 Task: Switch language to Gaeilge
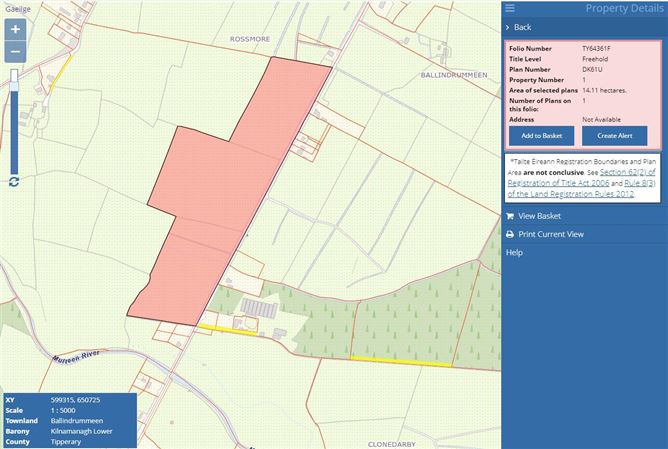17,9
